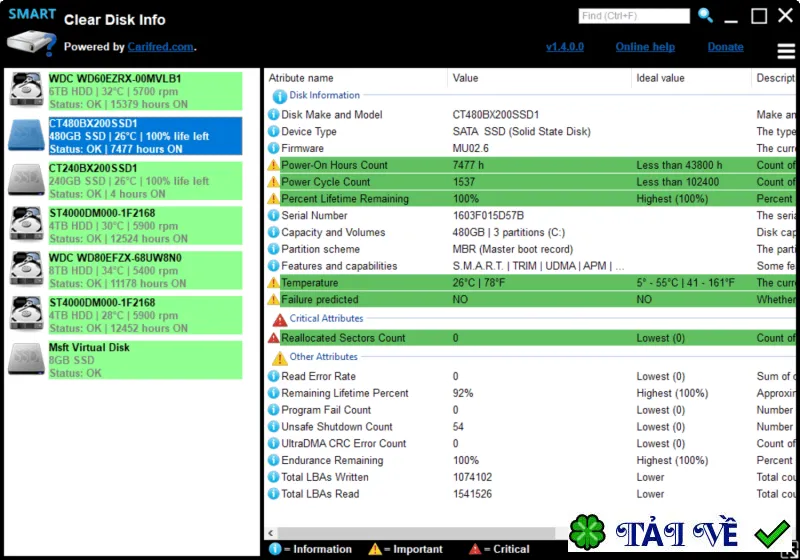This screenshot has height=560, width=800.
Task: Click the Important legend icon in the footer
Action: tap(374, 549)
